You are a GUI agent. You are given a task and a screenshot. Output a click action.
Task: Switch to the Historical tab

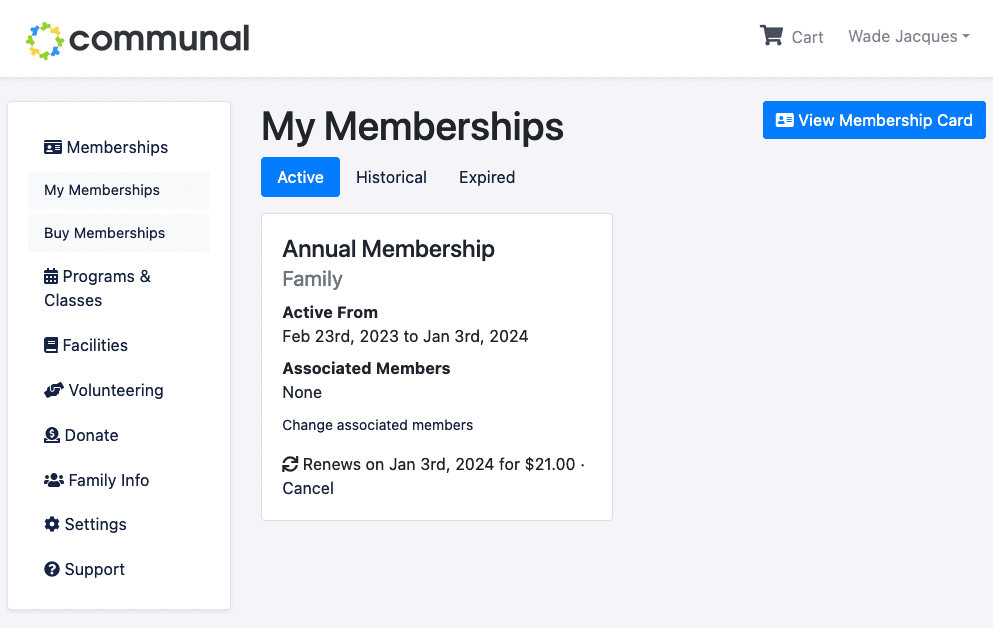(391, 177)
